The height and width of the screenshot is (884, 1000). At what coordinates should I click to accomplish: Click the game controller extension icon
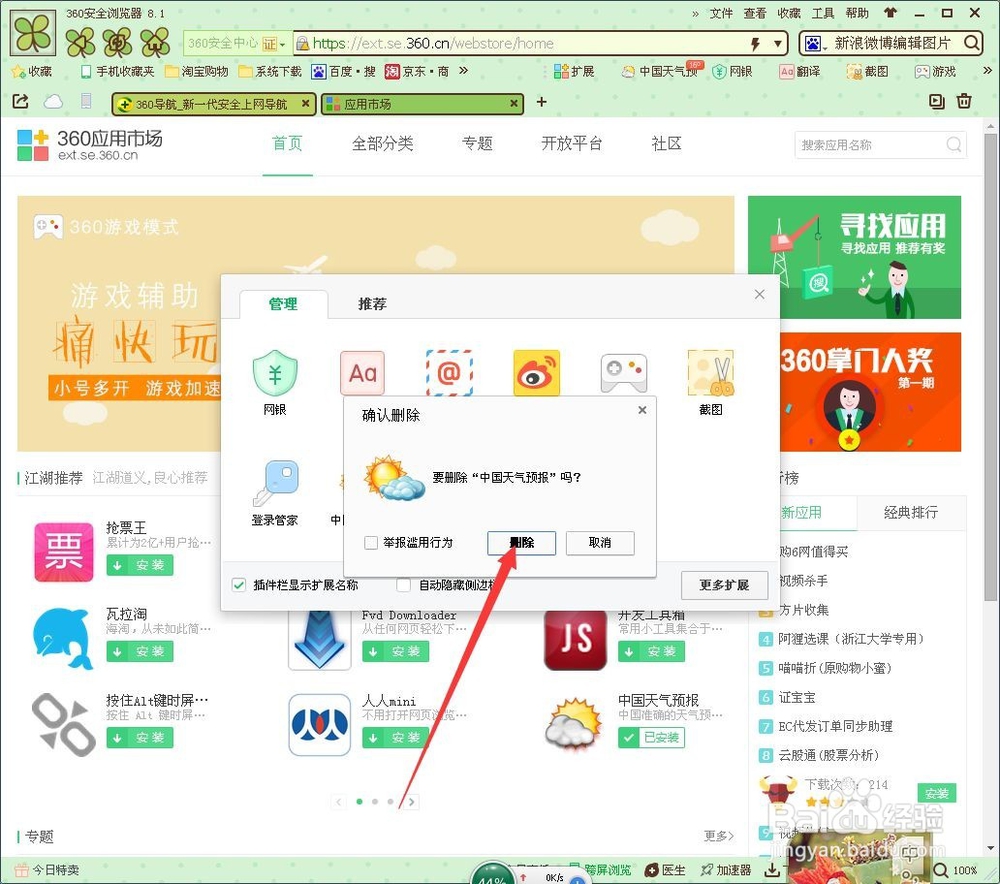(x=623, y=372)
